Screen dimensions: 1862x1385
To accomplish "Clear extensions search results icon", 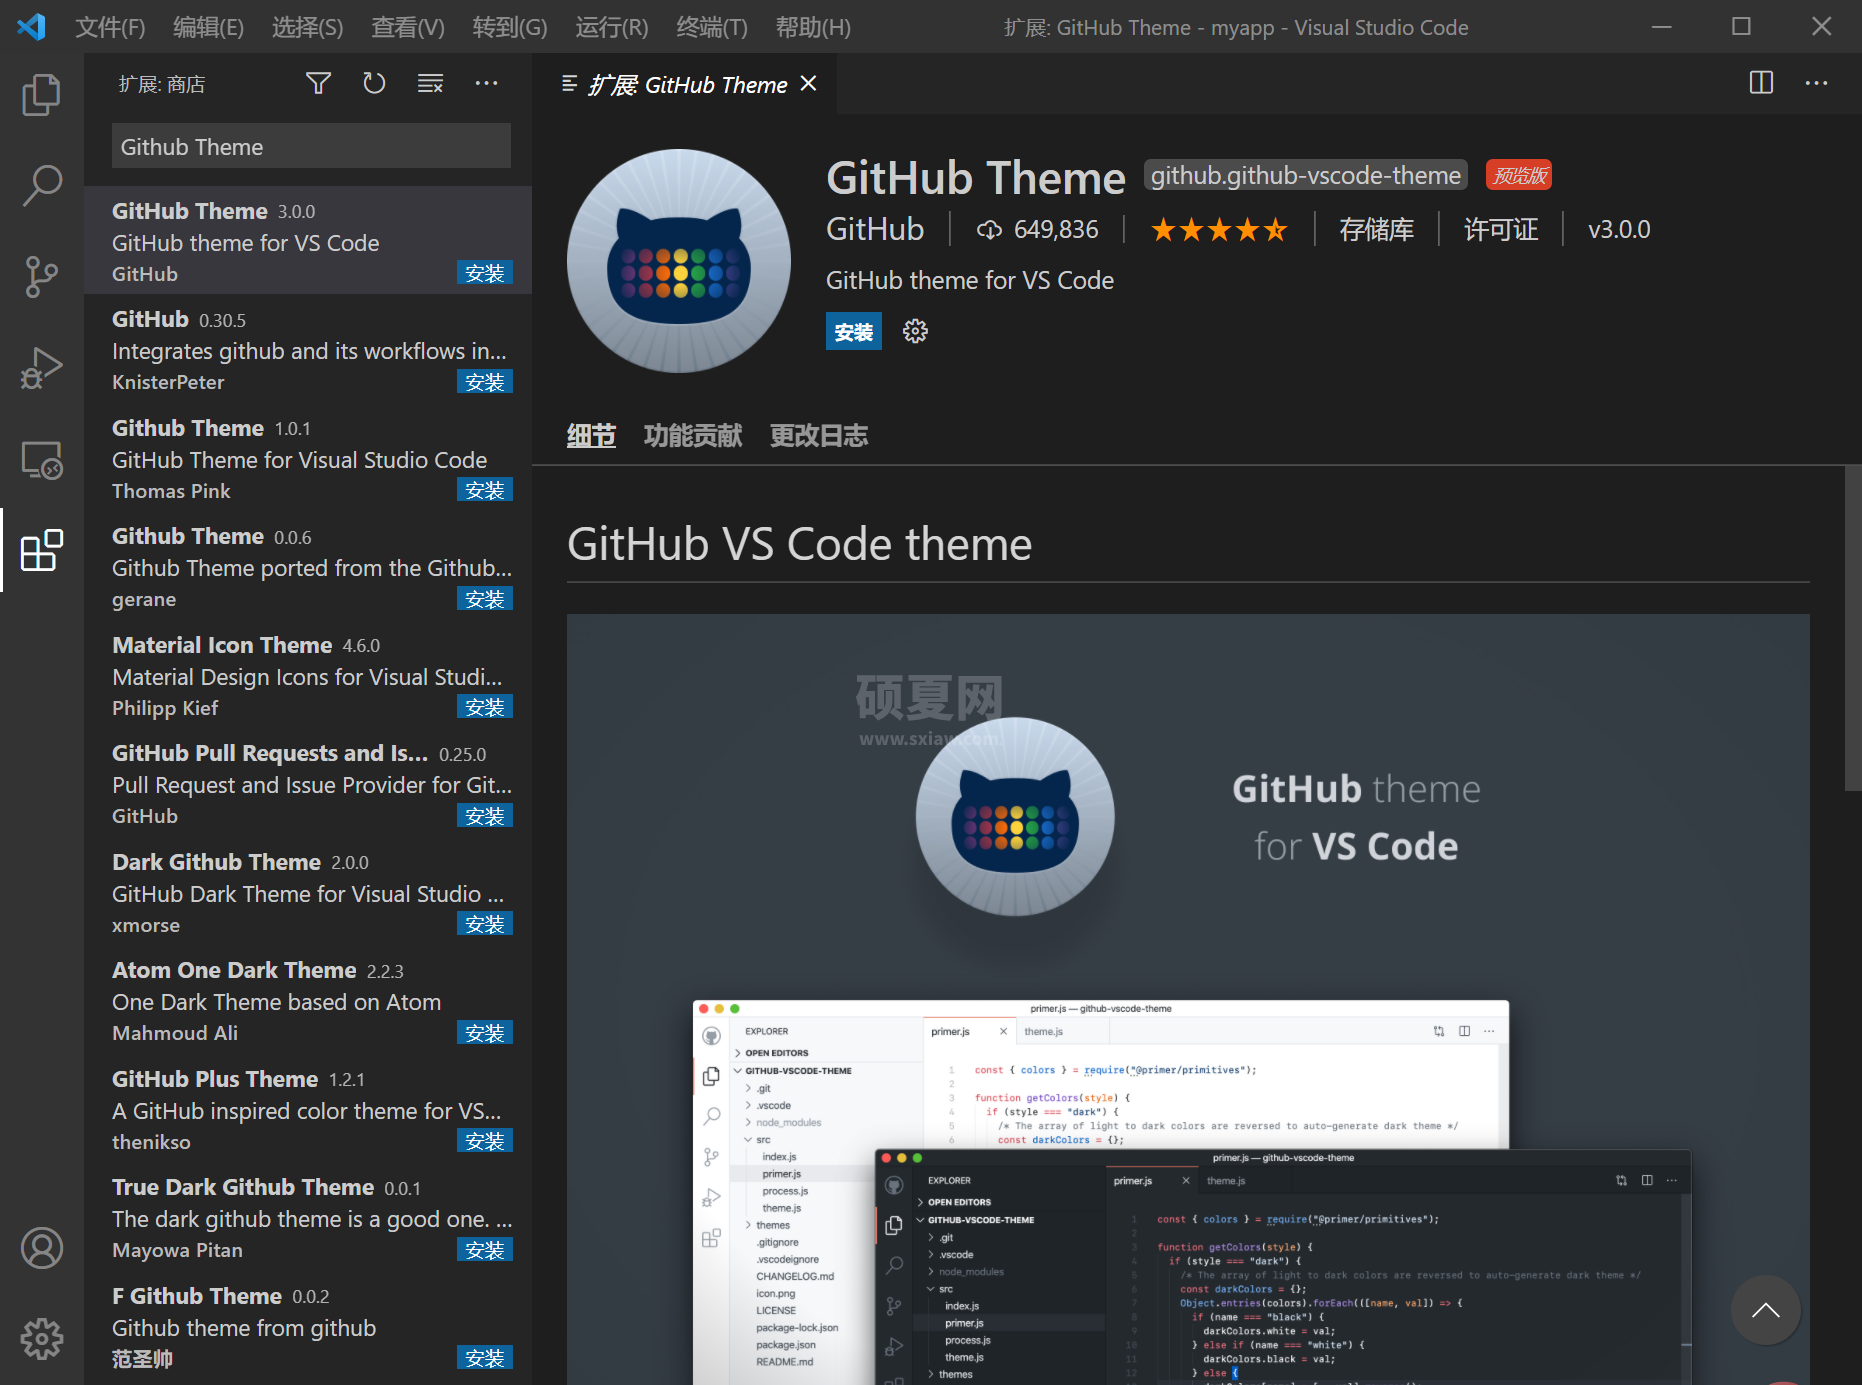I will pos(430,84).
